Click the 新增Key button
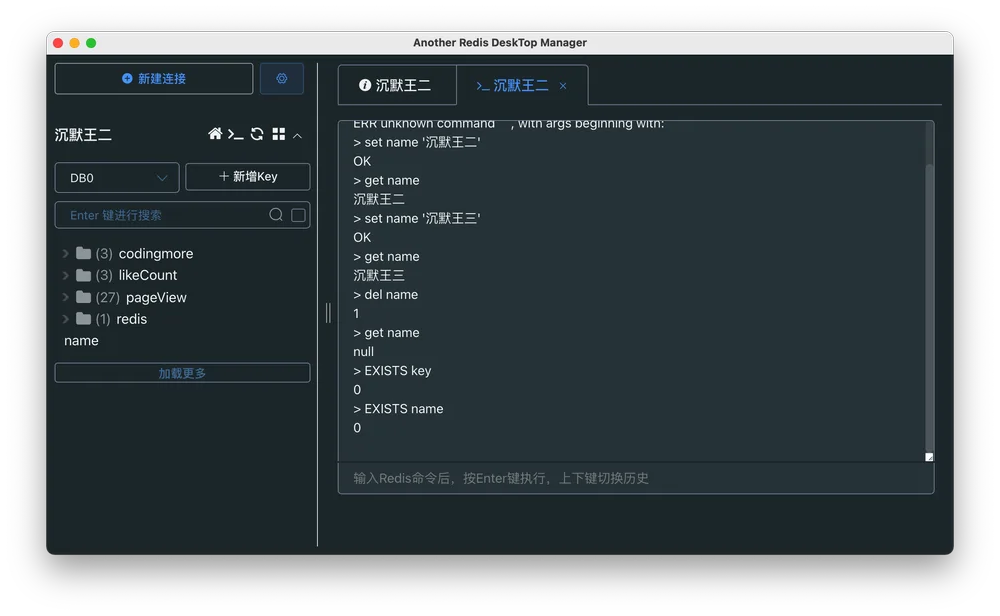This screenshot has width=1000, height=616. [247, 177]
